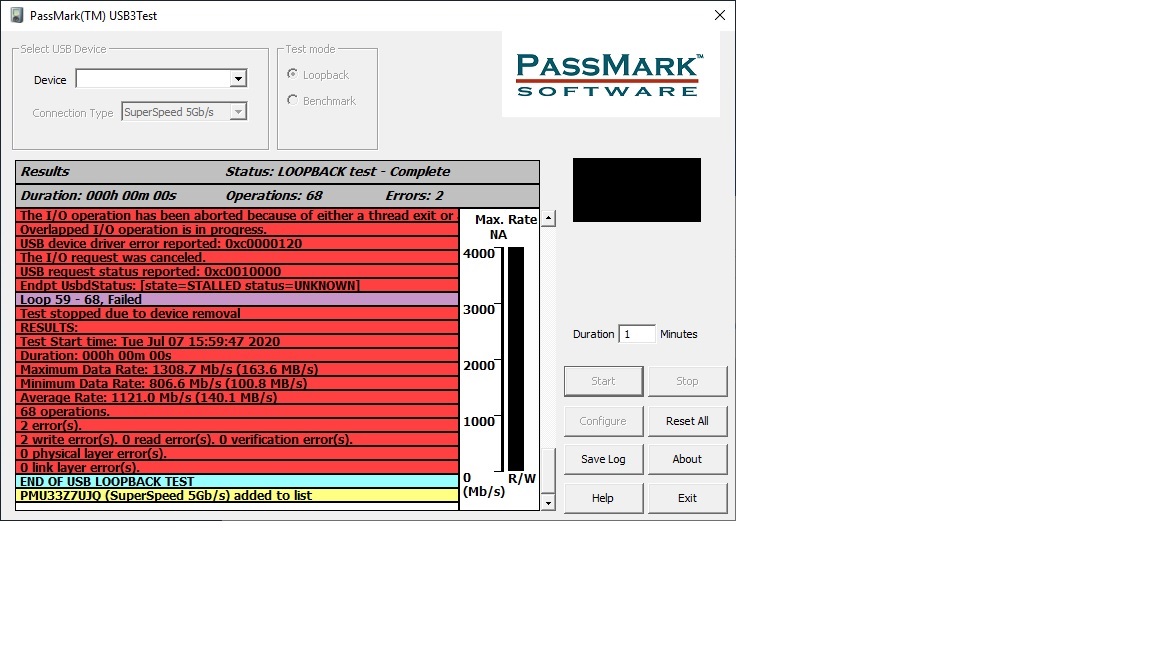Viewport: 1152px width, 648px height.
Task: Click the log scrollbar up arrow
Action: pyautogui.click(x=548, y=219)
